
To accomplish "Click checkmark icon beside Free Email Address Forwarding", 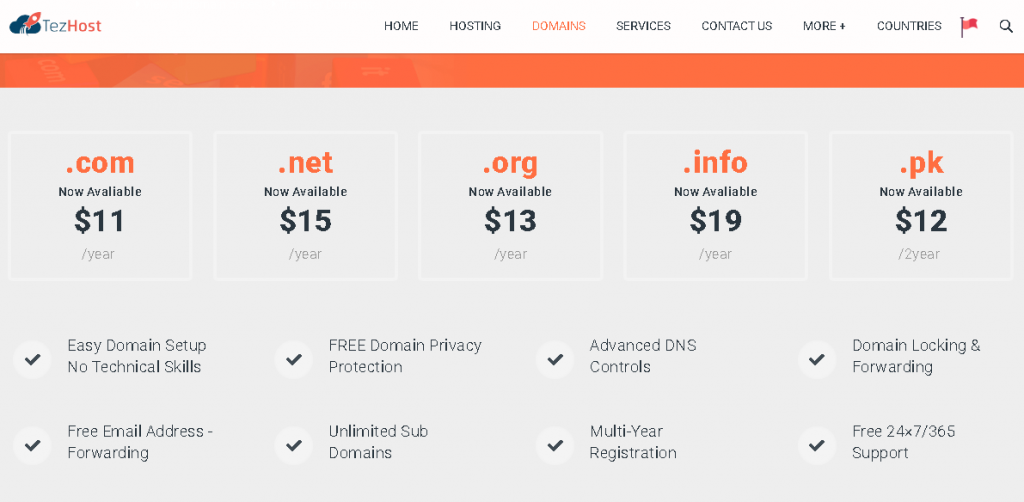I will click(x=33, y=444).
